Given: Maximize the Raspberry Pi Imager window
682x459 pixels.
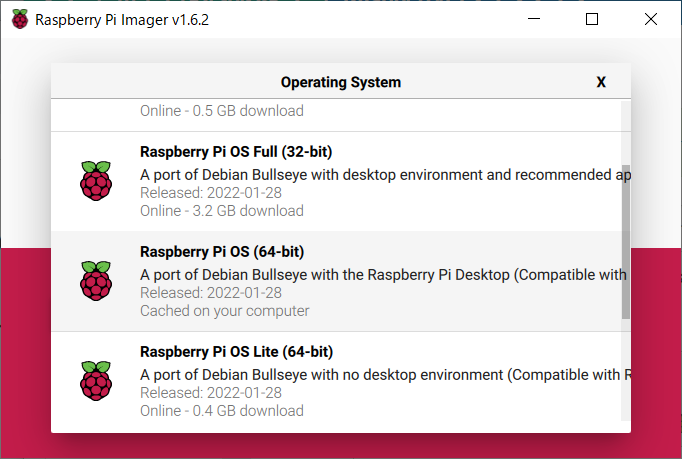Looking at the screenshot, I should pyautogui.click(x=592, y=19).
